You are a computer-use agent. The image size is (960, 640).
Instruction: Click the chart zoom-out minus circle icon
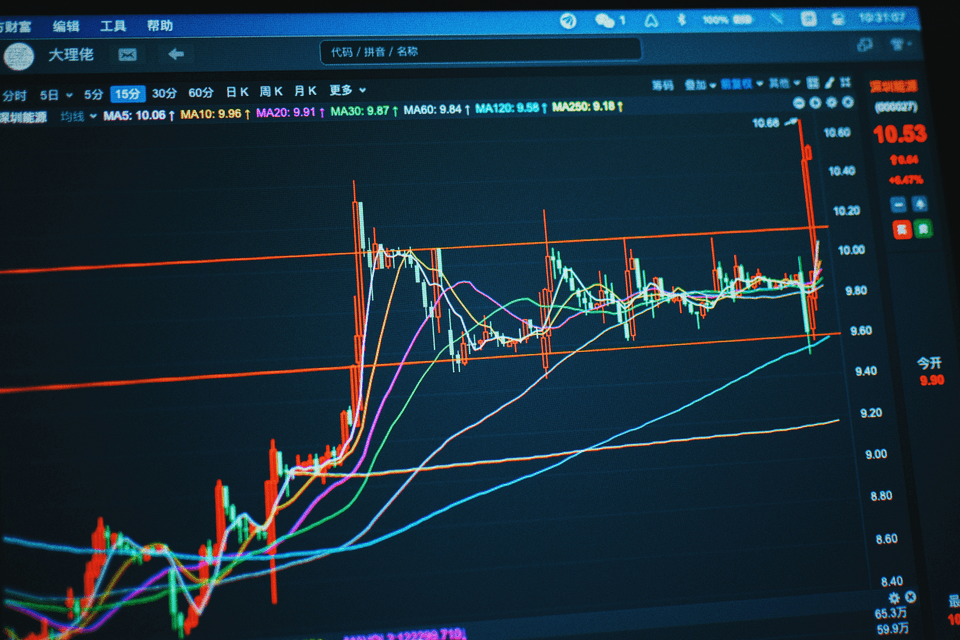click(799, 102)
